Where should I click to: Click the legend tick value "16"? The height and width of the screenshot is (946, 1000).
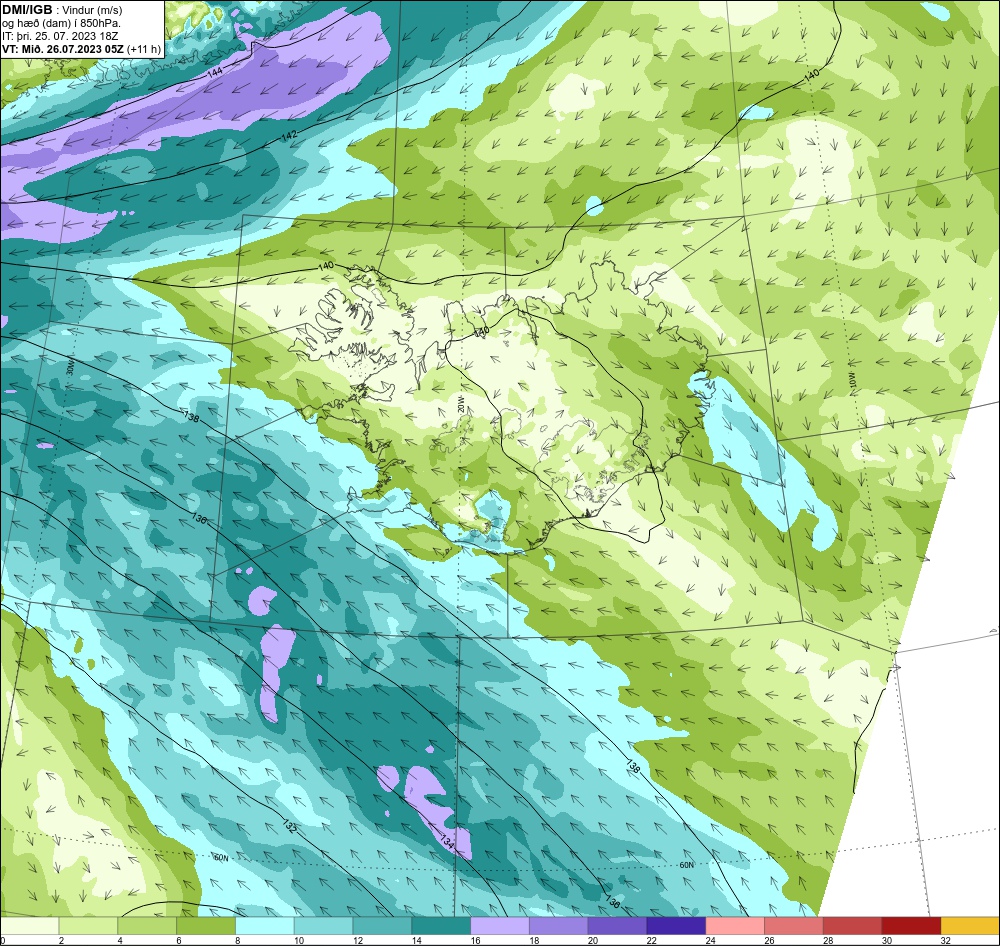476,940
